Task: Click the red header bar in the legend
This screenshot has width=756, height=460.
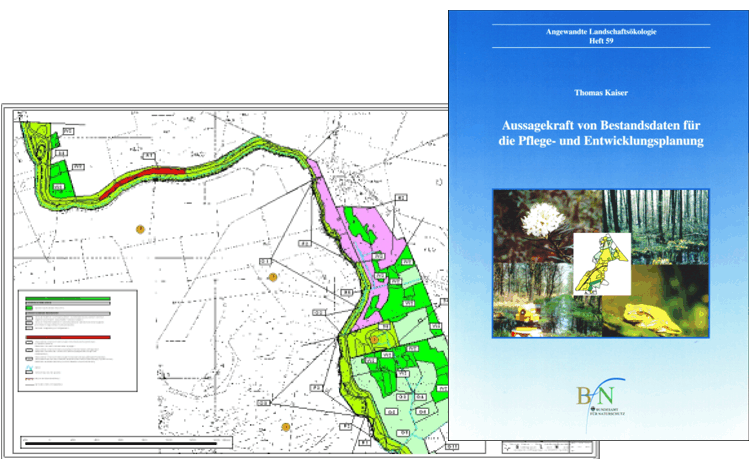Action: tap(65, 337)
